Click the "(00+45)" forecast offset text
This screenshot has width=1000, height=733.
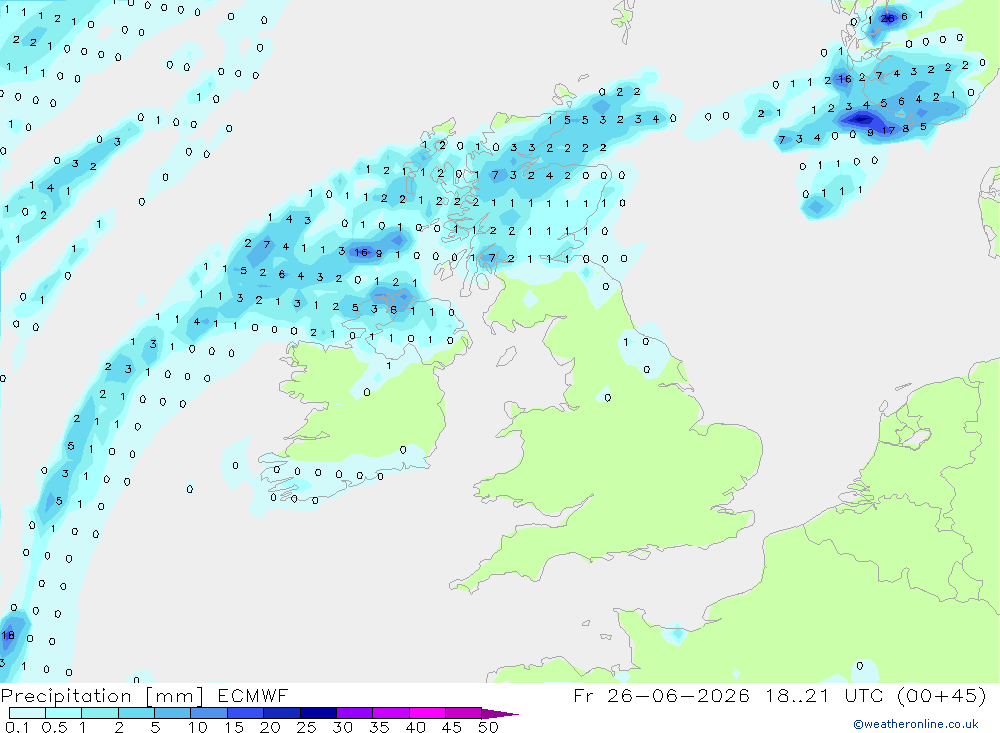[x=941, y=695]
